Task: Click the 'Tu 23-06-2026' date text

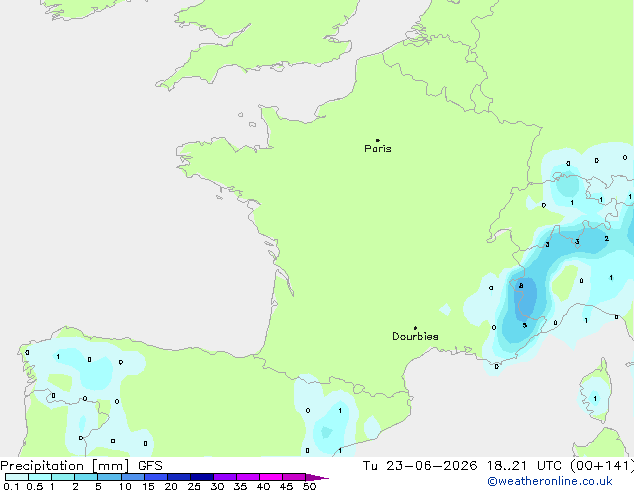Action: tap(420, 466)
